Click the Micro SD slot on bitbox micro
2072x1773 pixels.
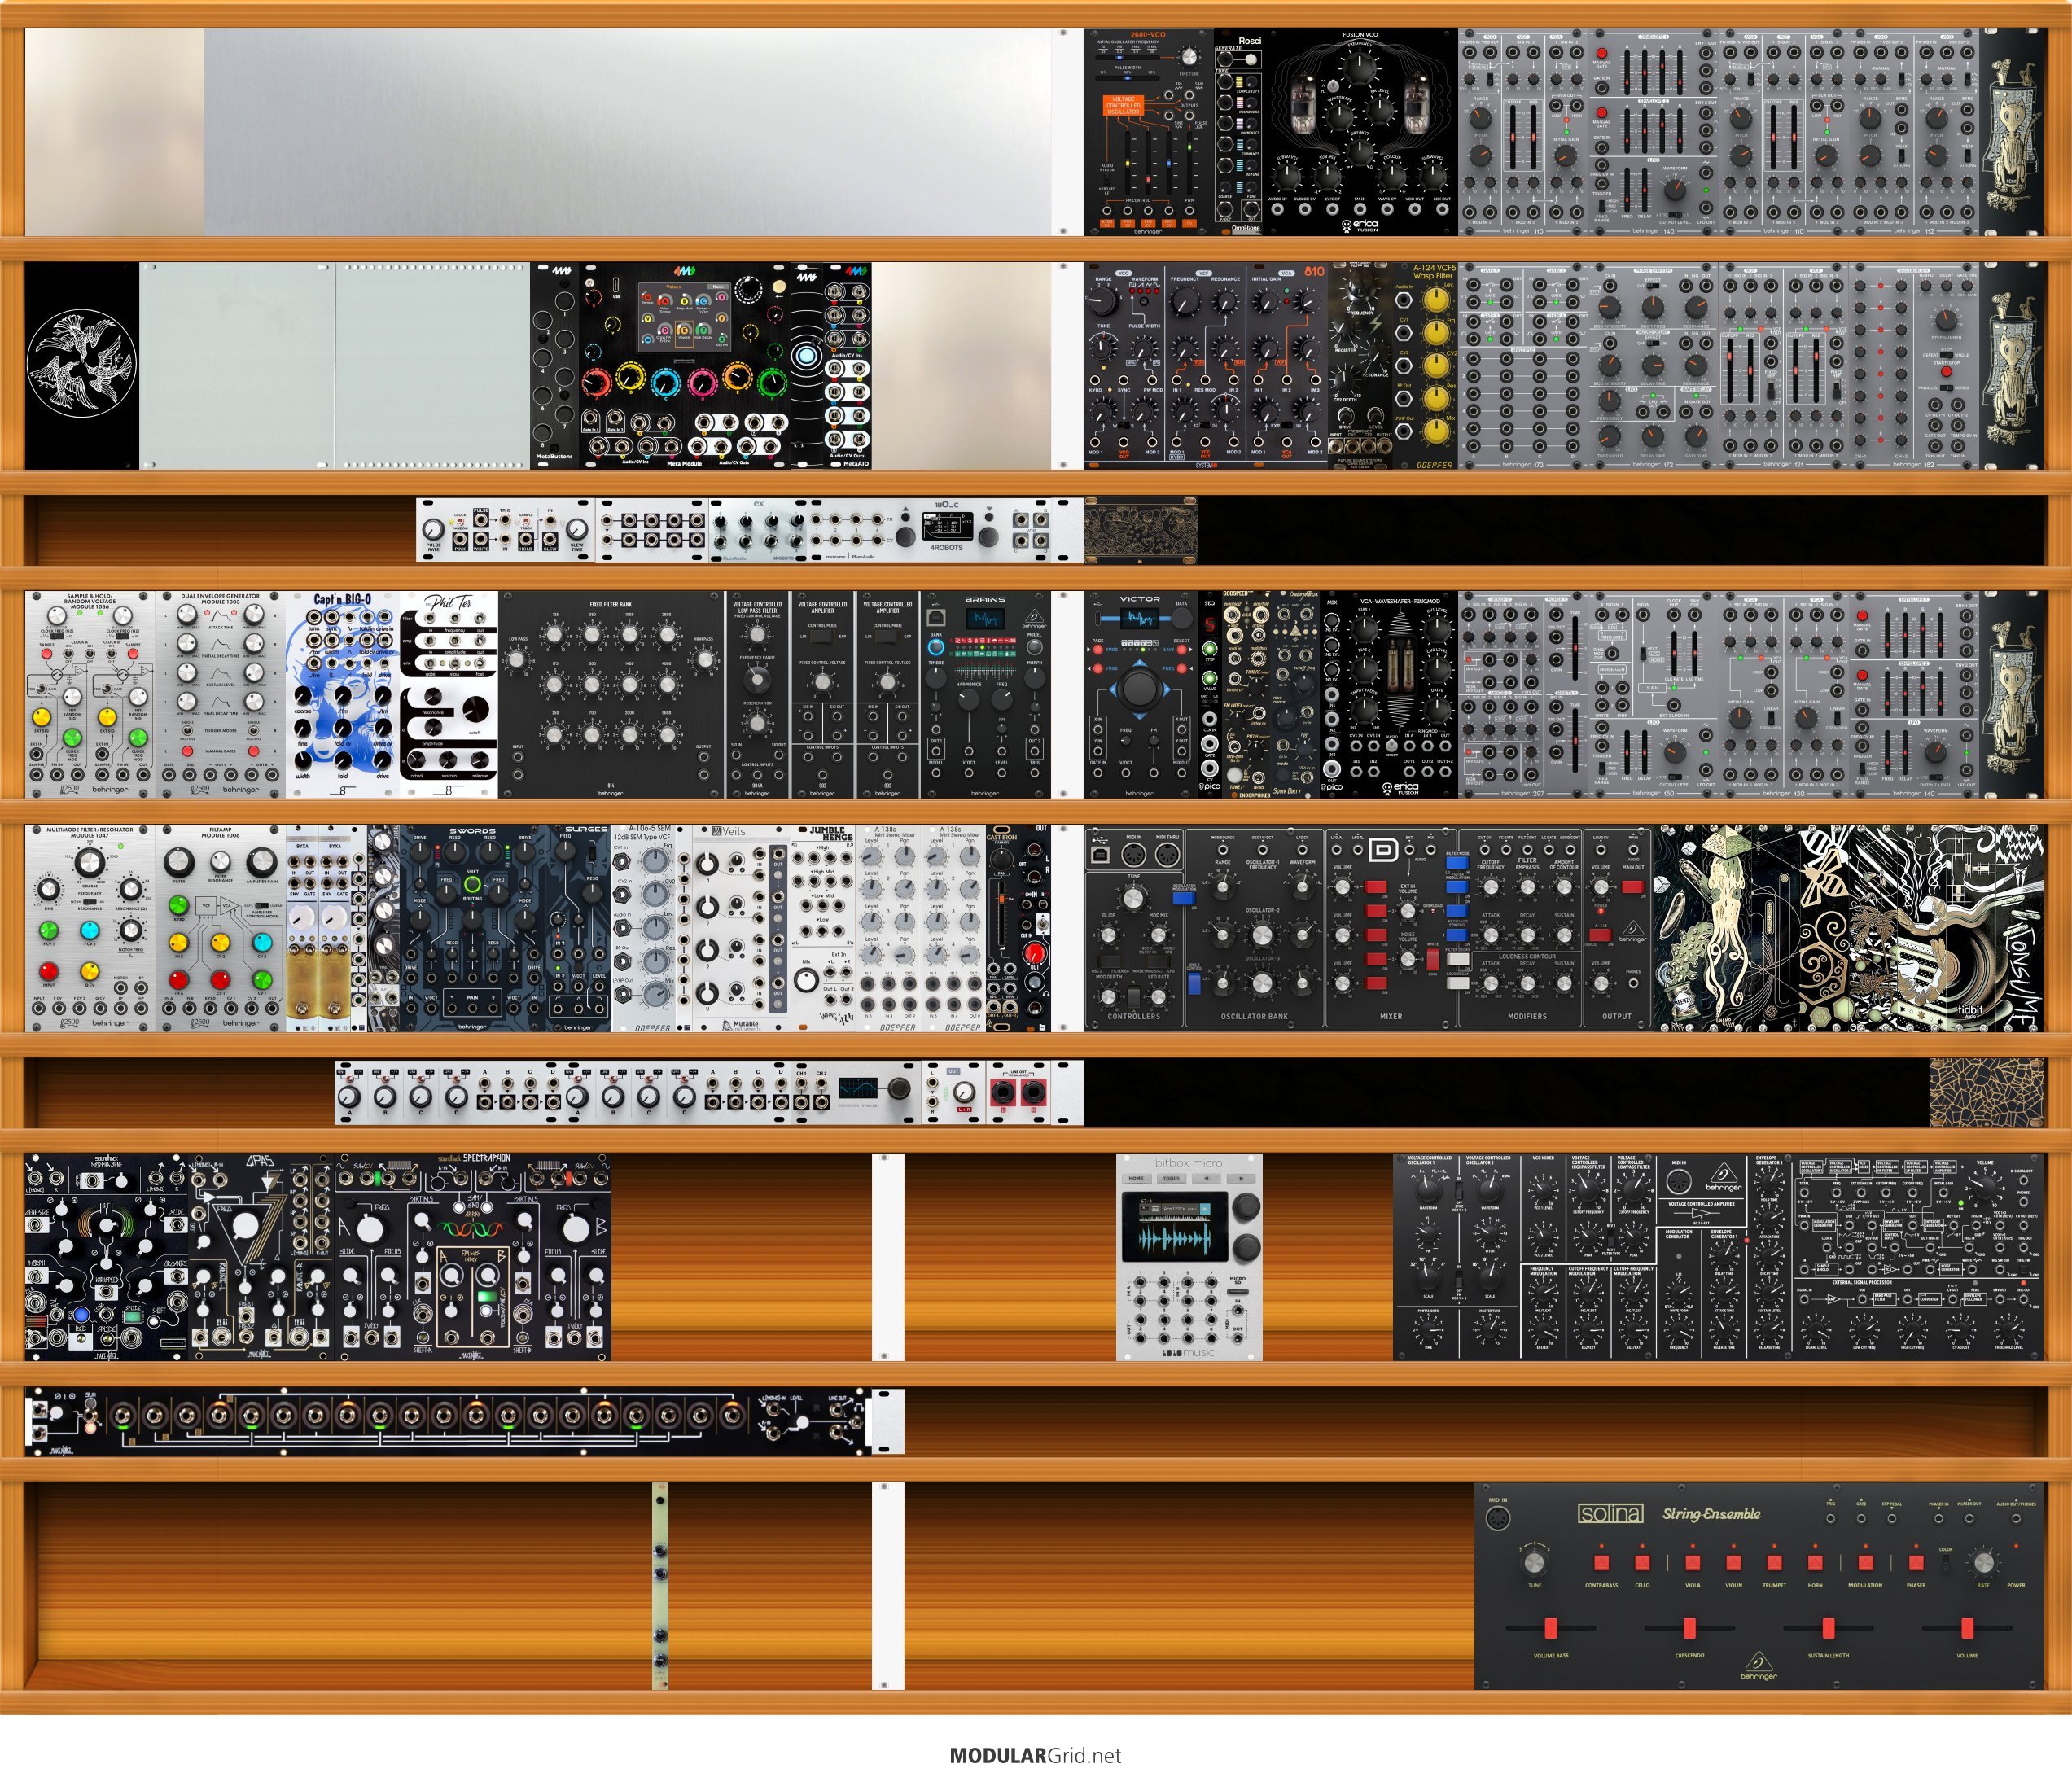(1237, 1293)
